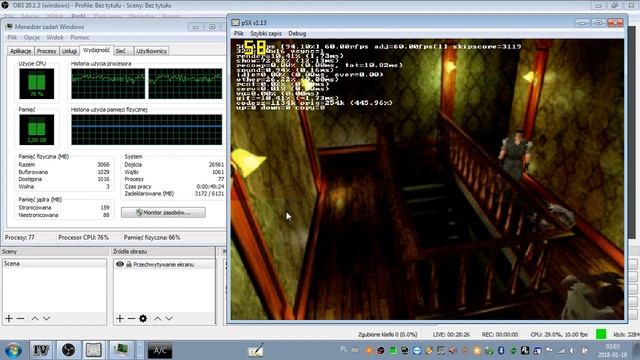Image resolution: width=640 pixels, height=360 pixels.
Task: Click 'Procesy: 77' in the status bar
Action: point(20,238)
